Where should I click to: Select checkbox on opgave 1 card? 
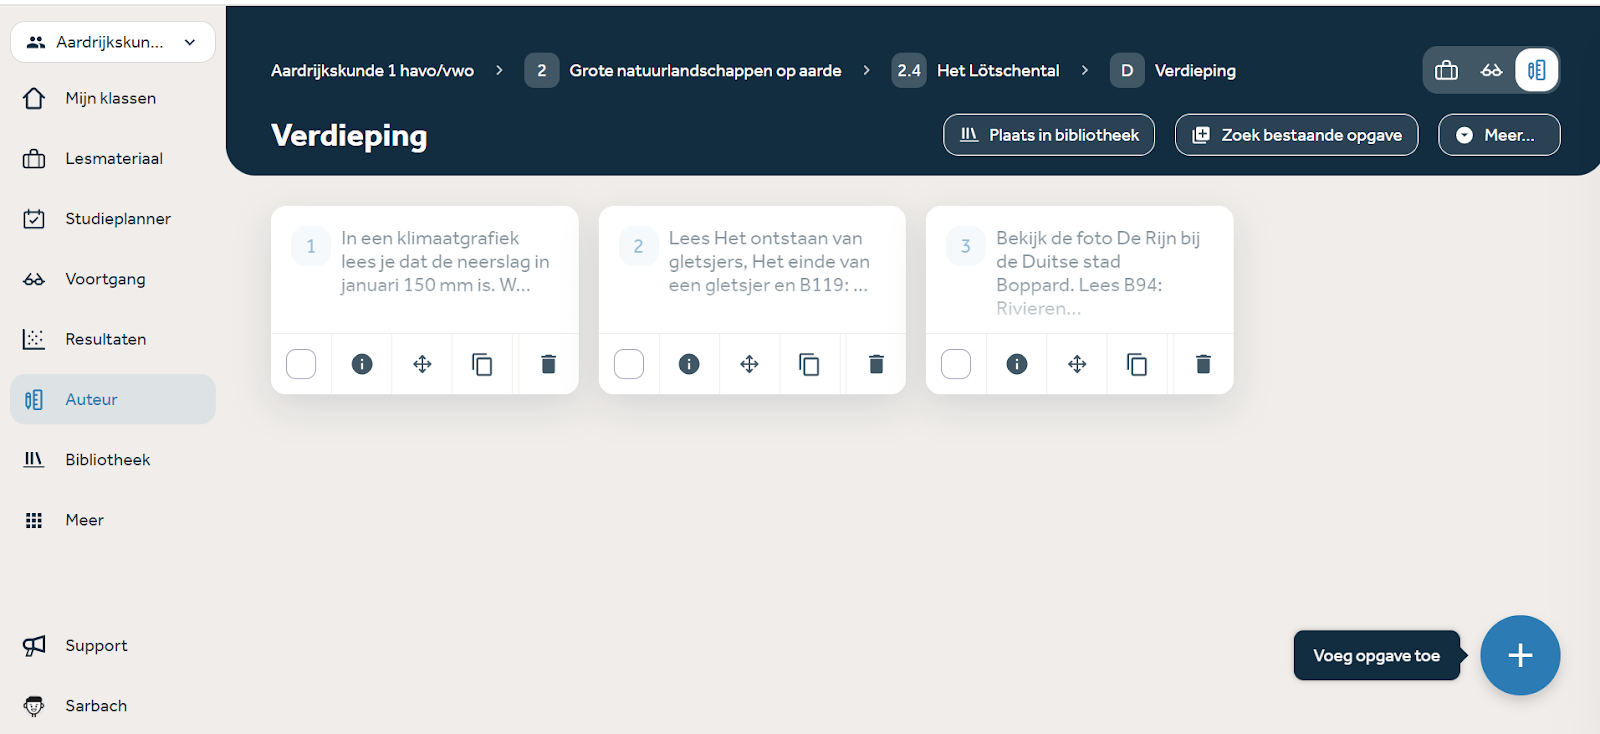click(x=301, y=364)
